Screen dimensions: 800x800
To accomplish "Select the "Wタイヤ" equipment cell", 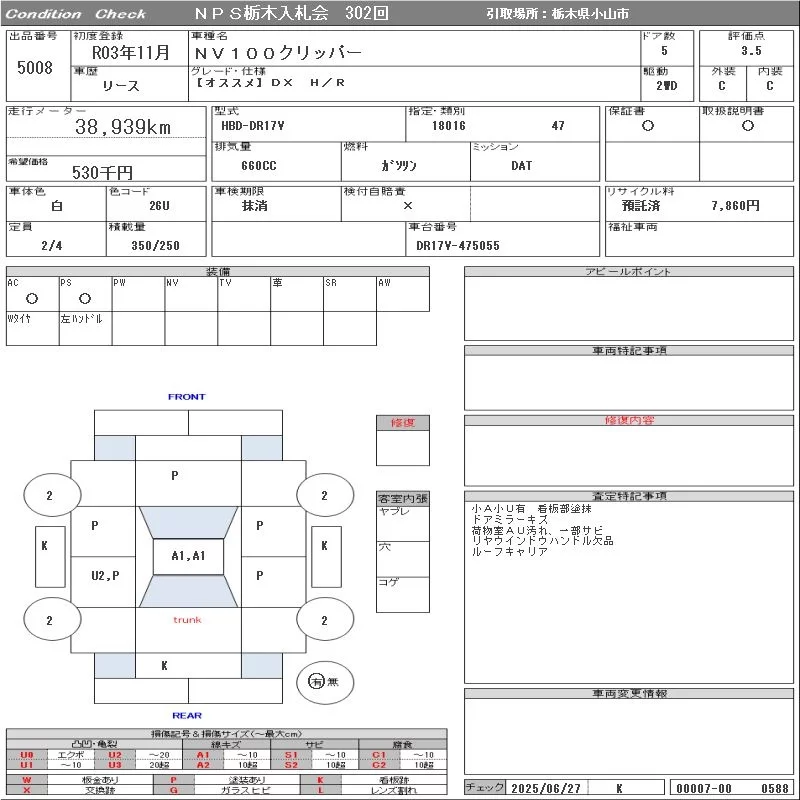I will tap(32, 329).
